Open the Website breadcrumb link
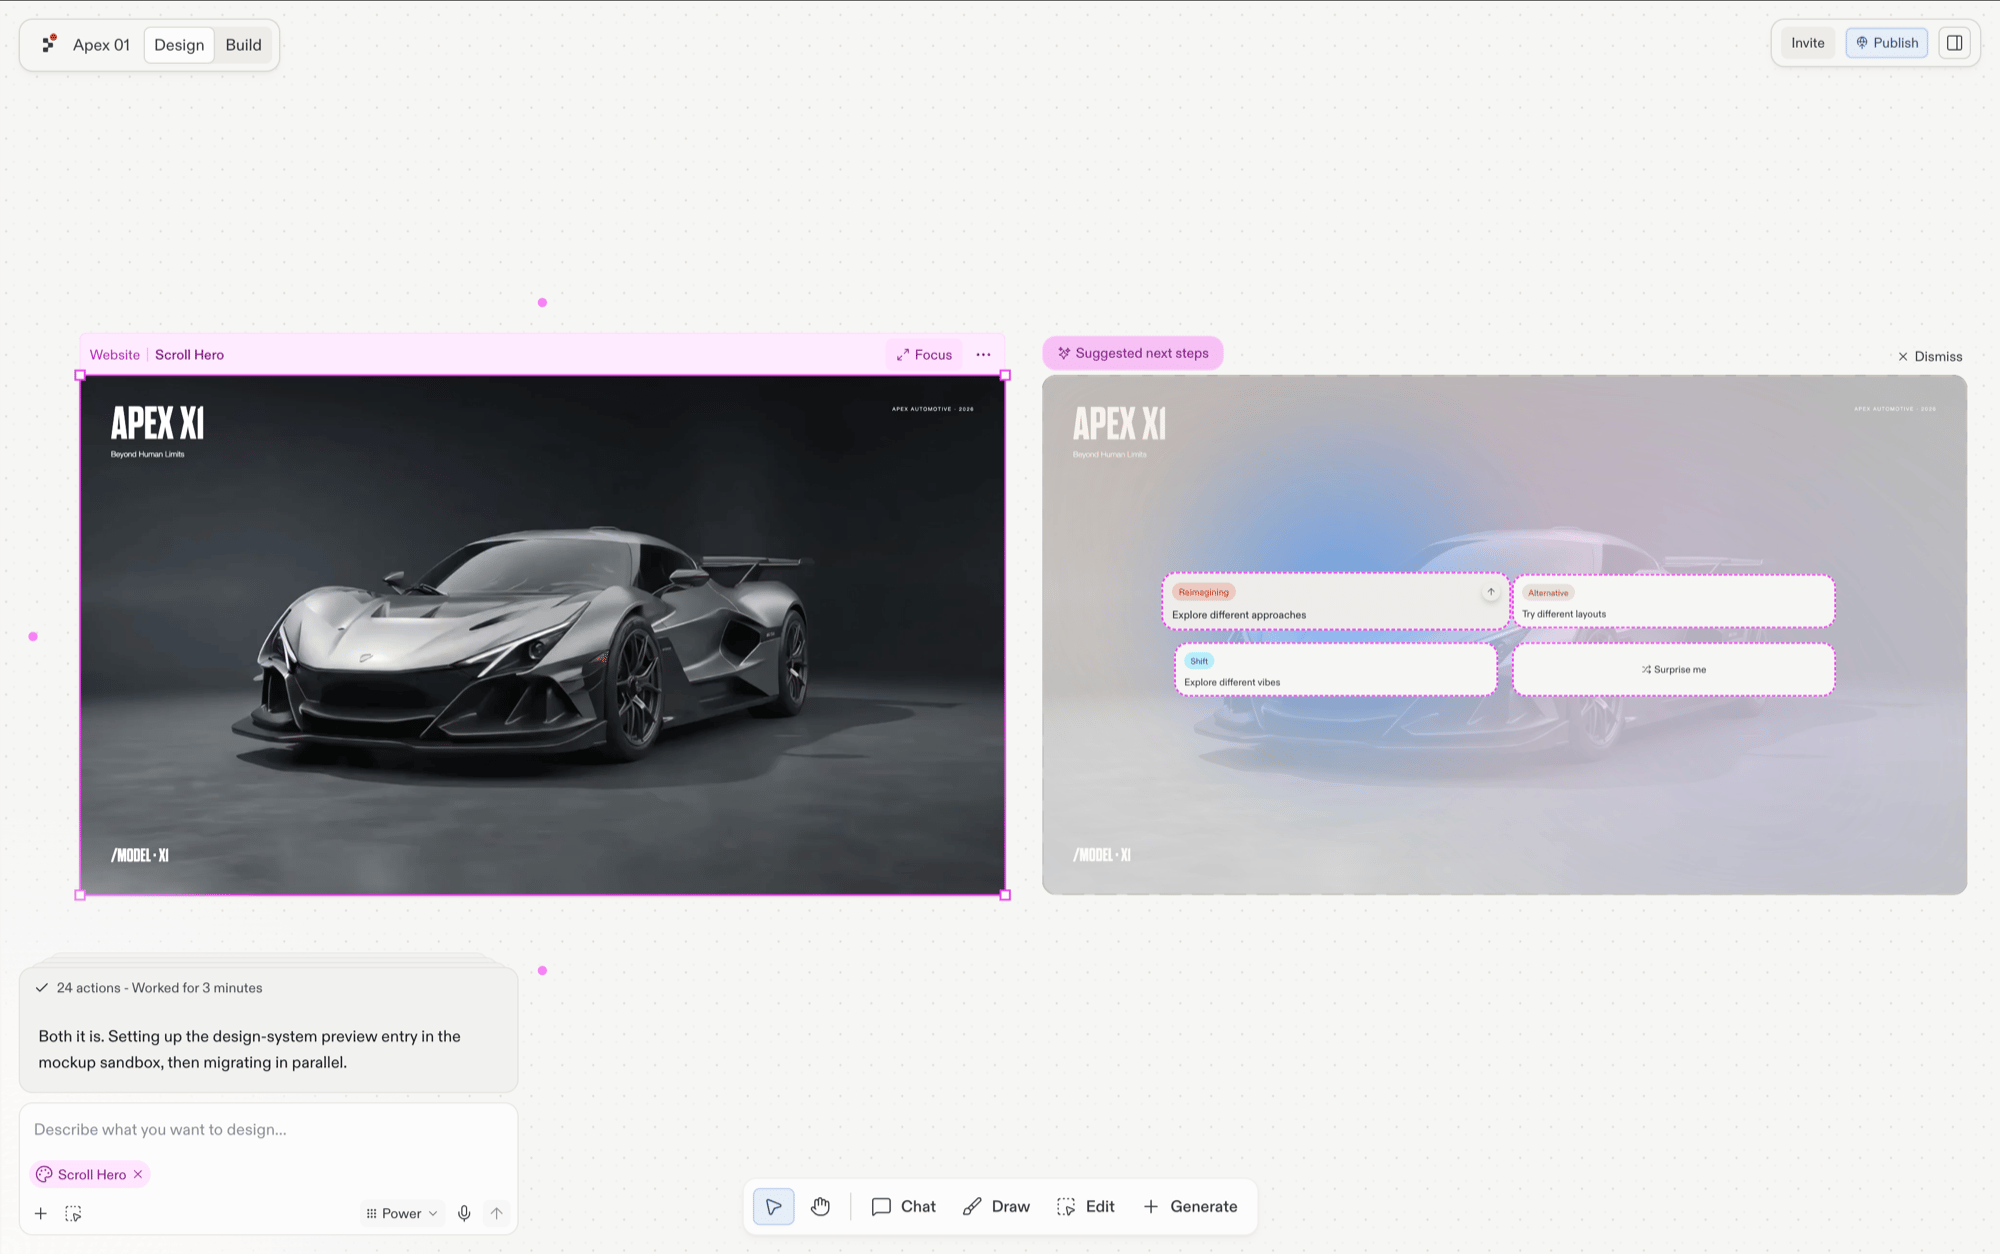This screenshot has width=2000, height=1254. coord(115,355)
